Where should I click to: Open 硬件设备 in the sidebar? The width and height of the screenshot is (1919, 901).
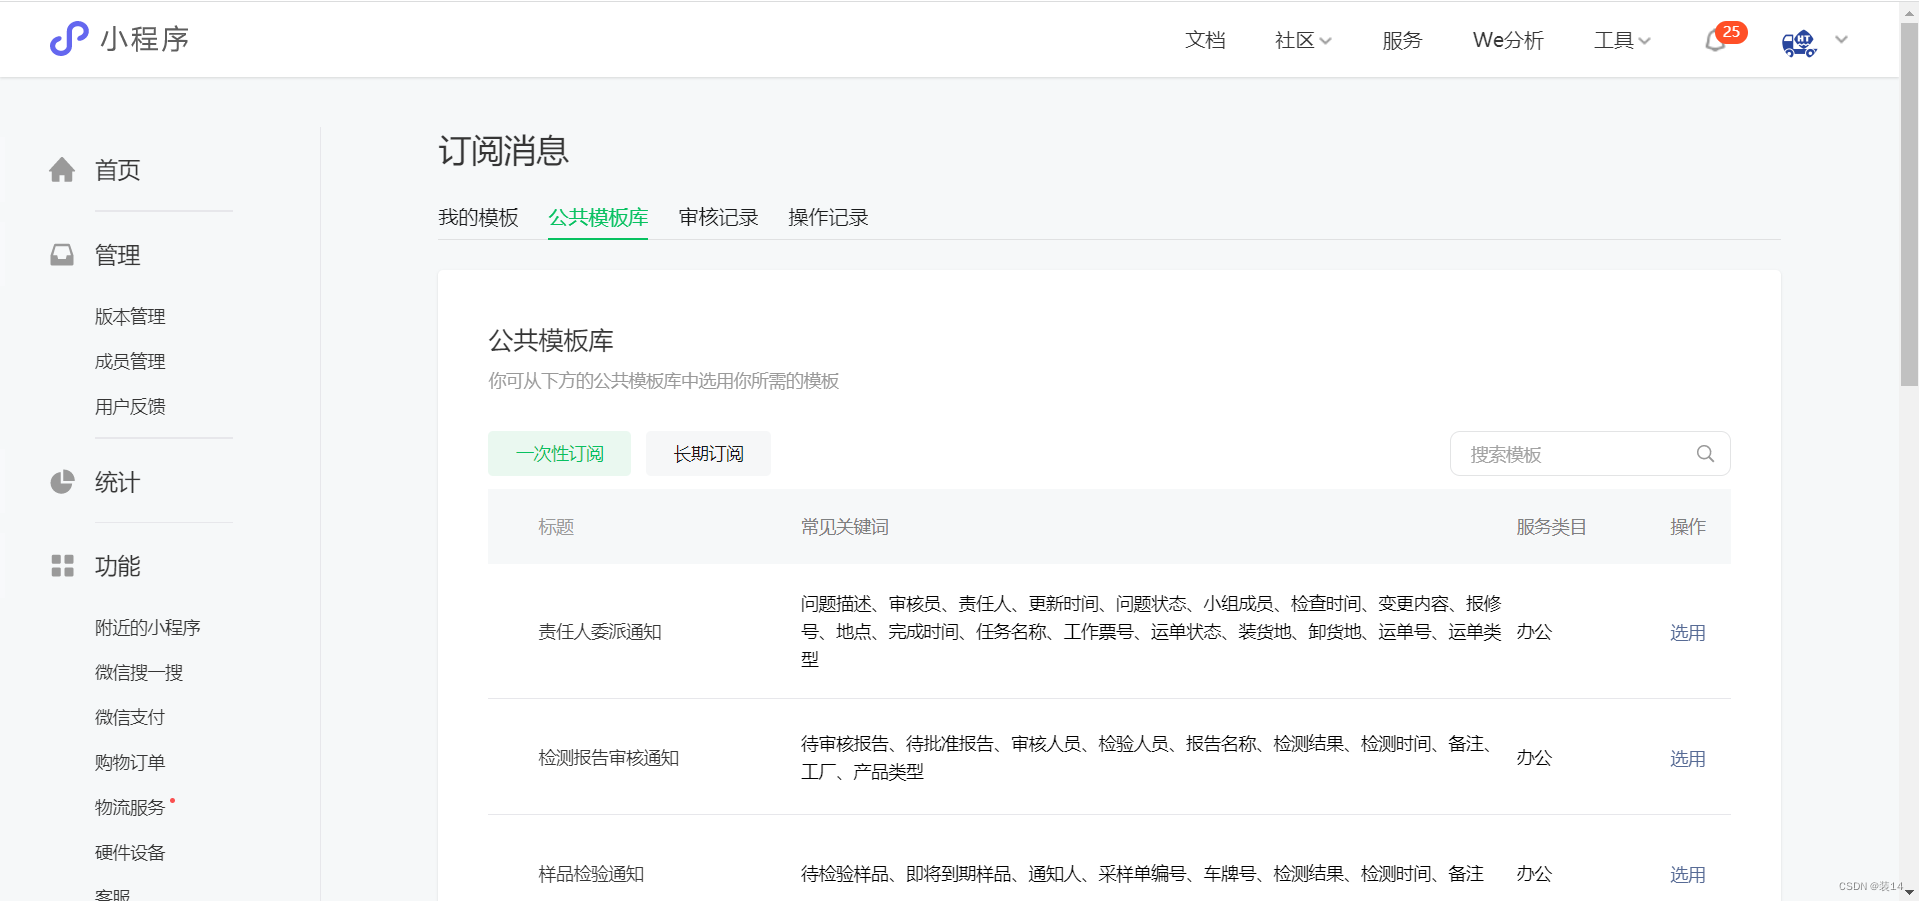tap(130, 852)
